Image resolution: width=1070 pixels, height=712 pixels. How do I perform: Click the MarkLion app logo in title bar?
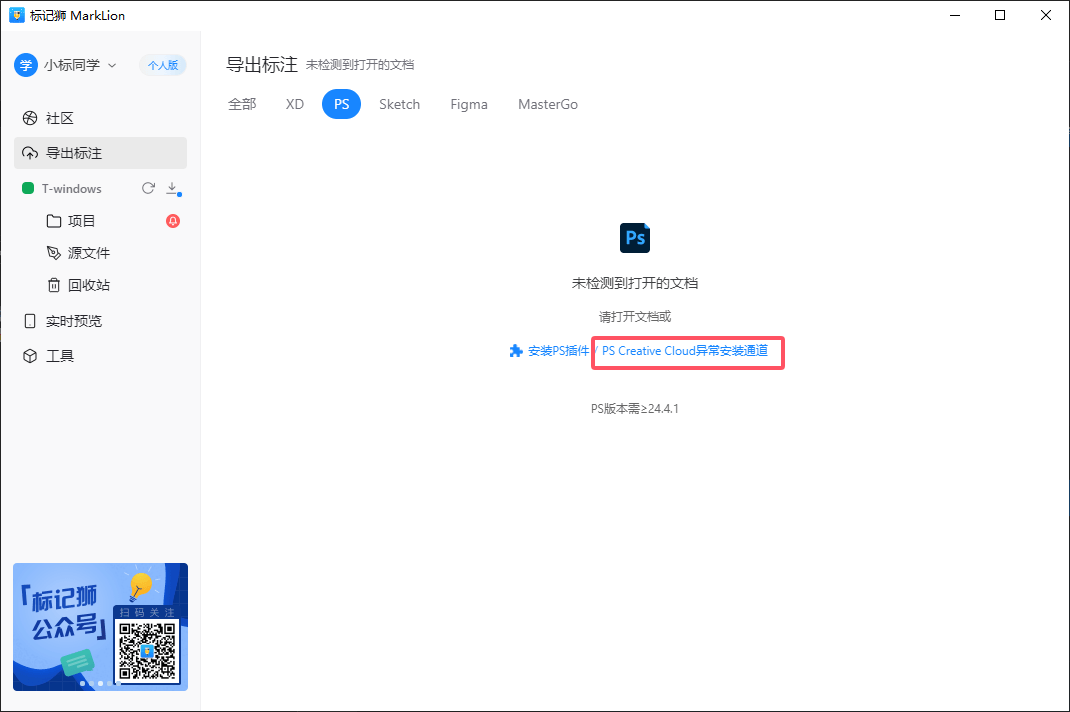[x=16, y=15]
